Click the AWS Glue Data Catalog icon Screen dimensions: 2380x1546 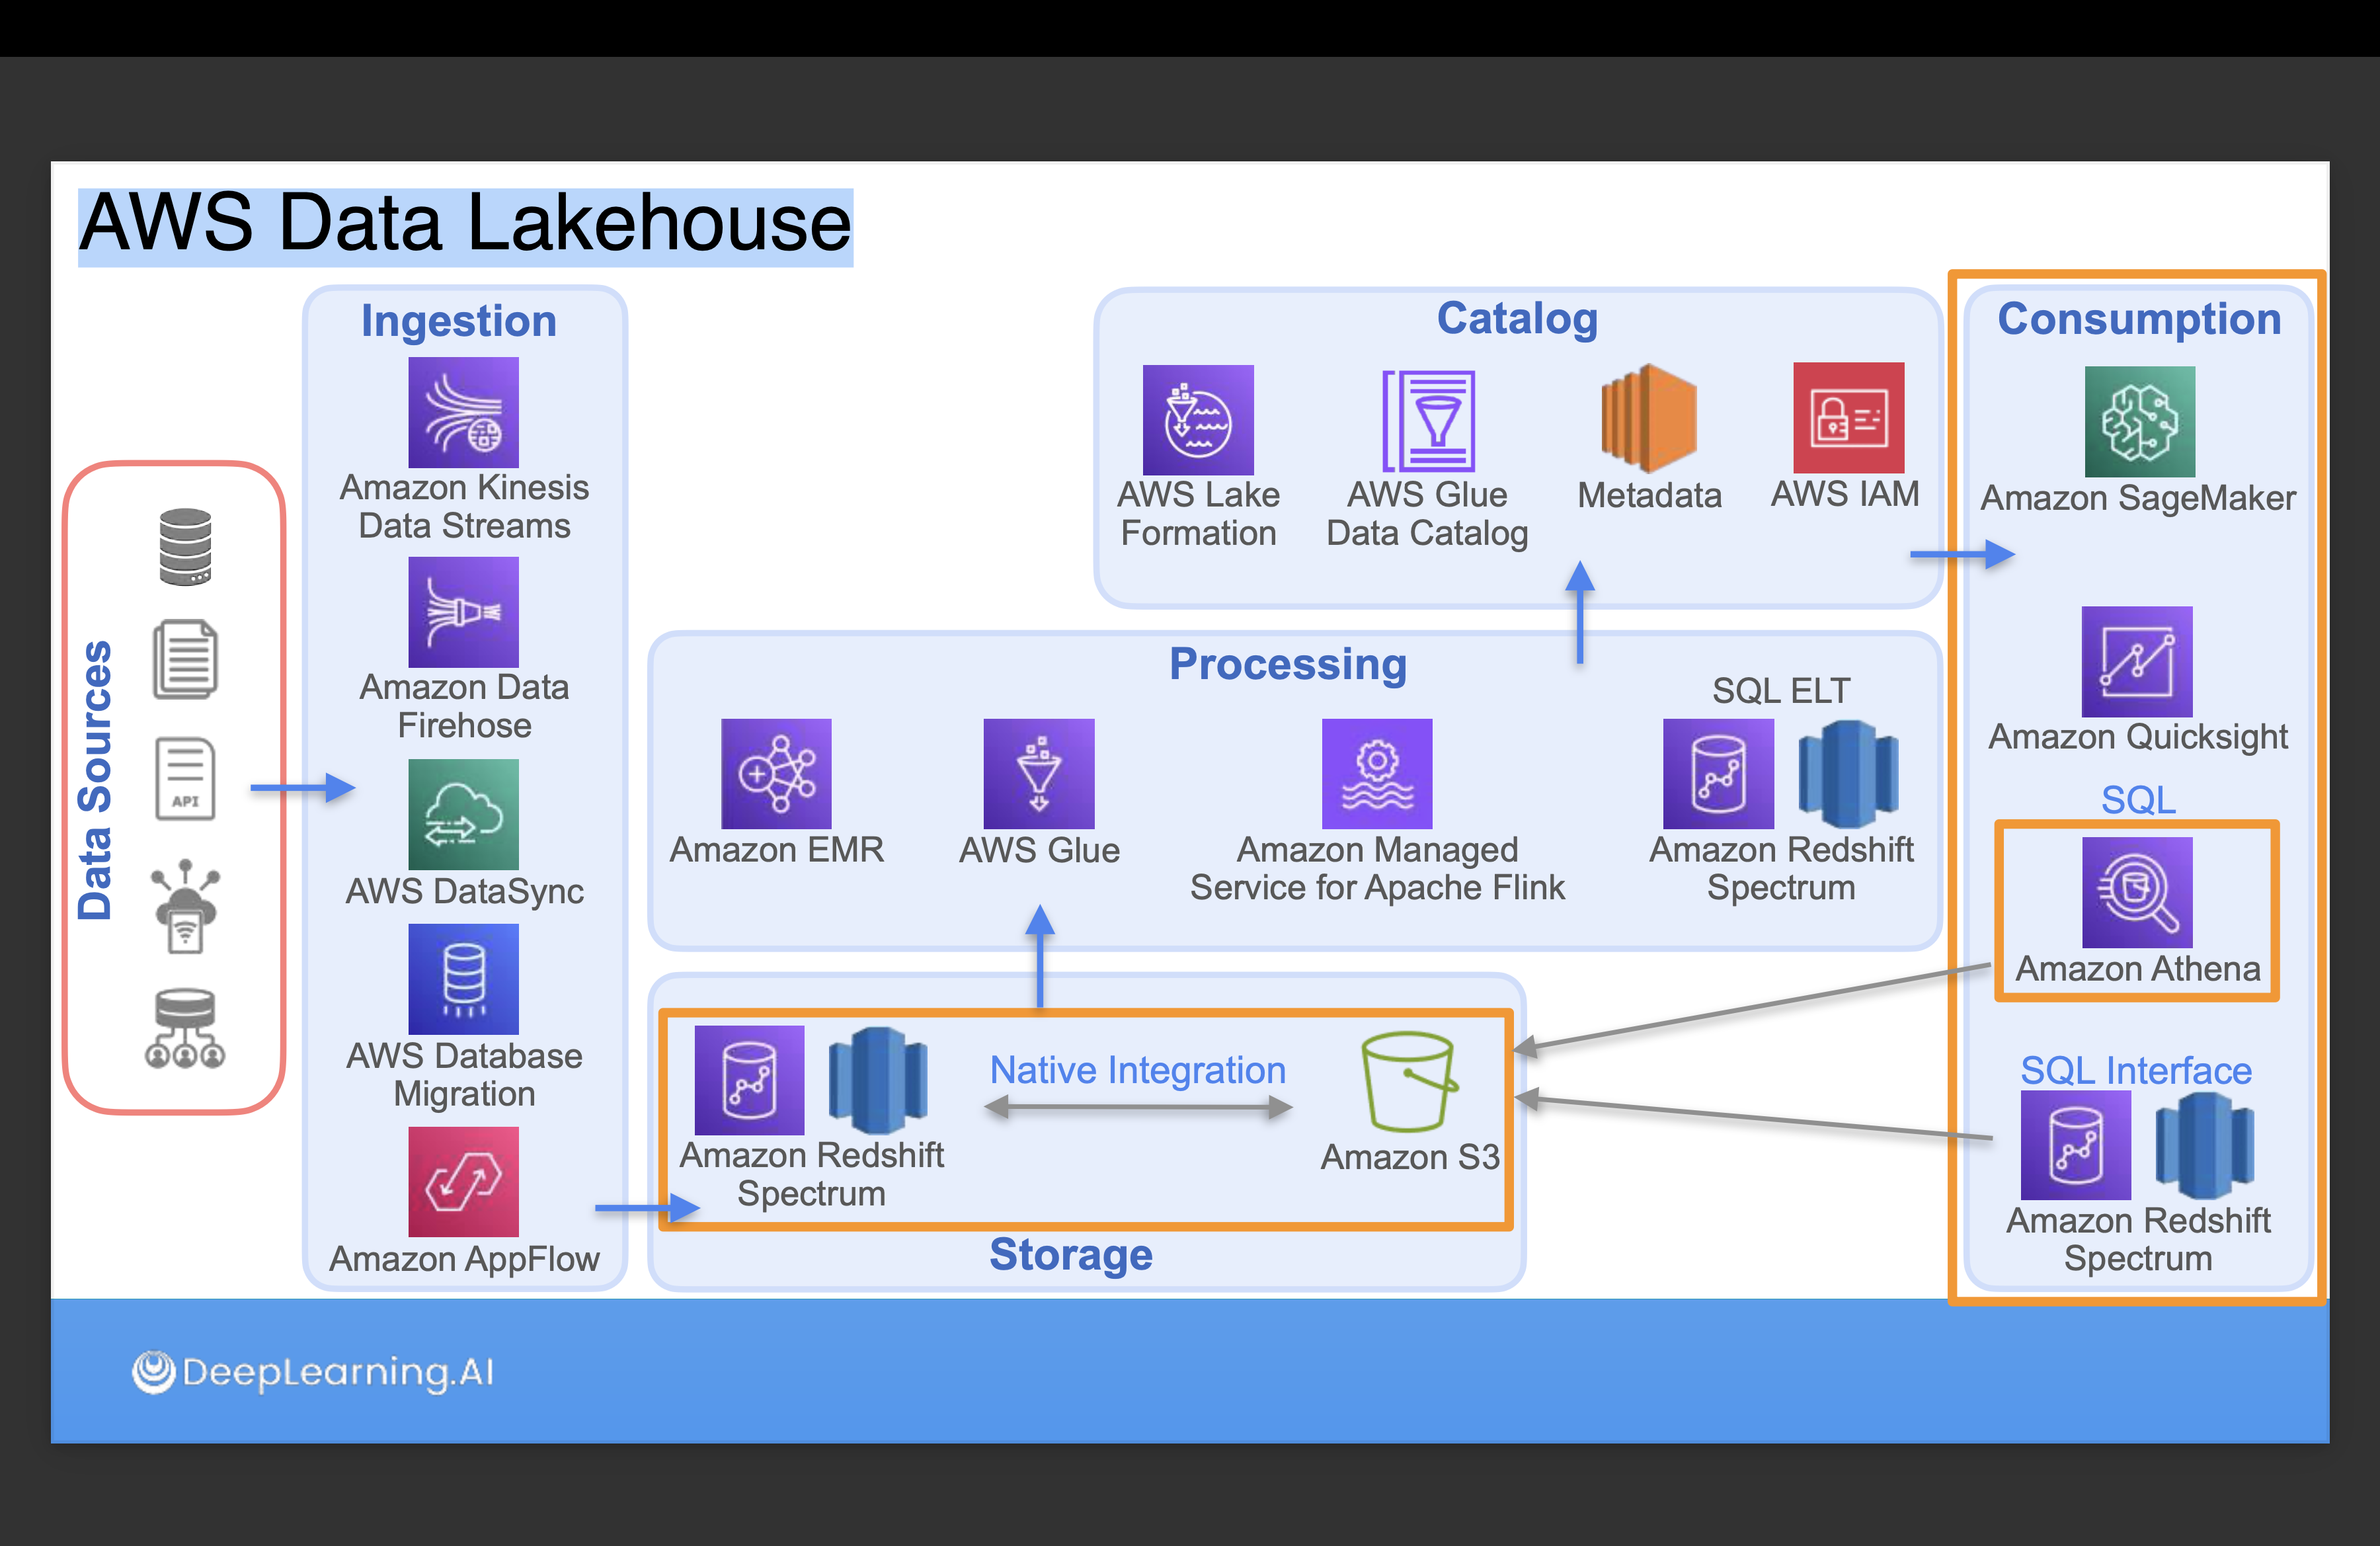[1428, 420]
